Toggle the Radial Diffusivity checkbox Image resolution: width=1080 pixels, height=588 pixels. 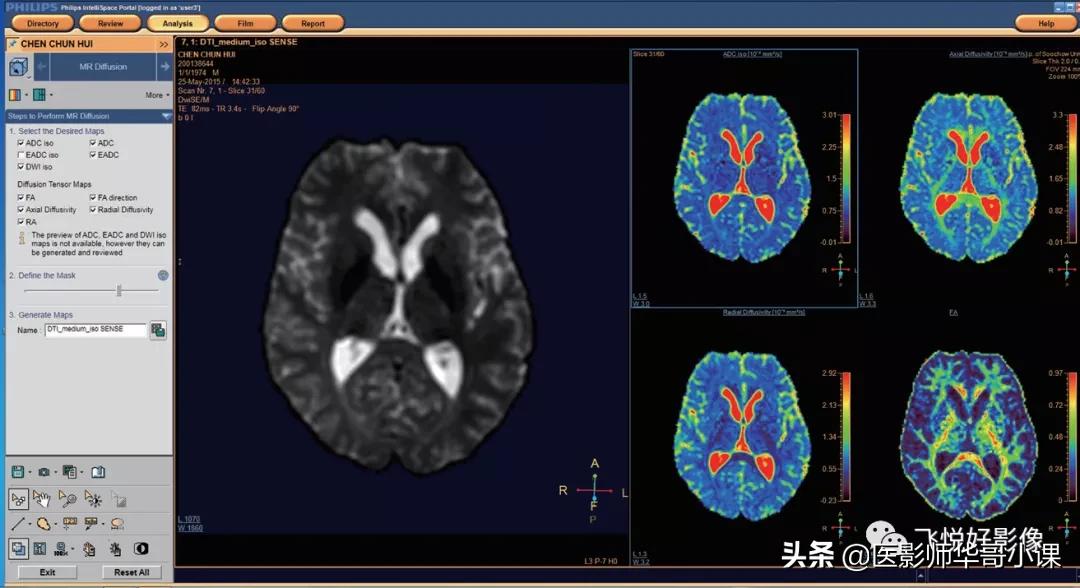[93, 209]
